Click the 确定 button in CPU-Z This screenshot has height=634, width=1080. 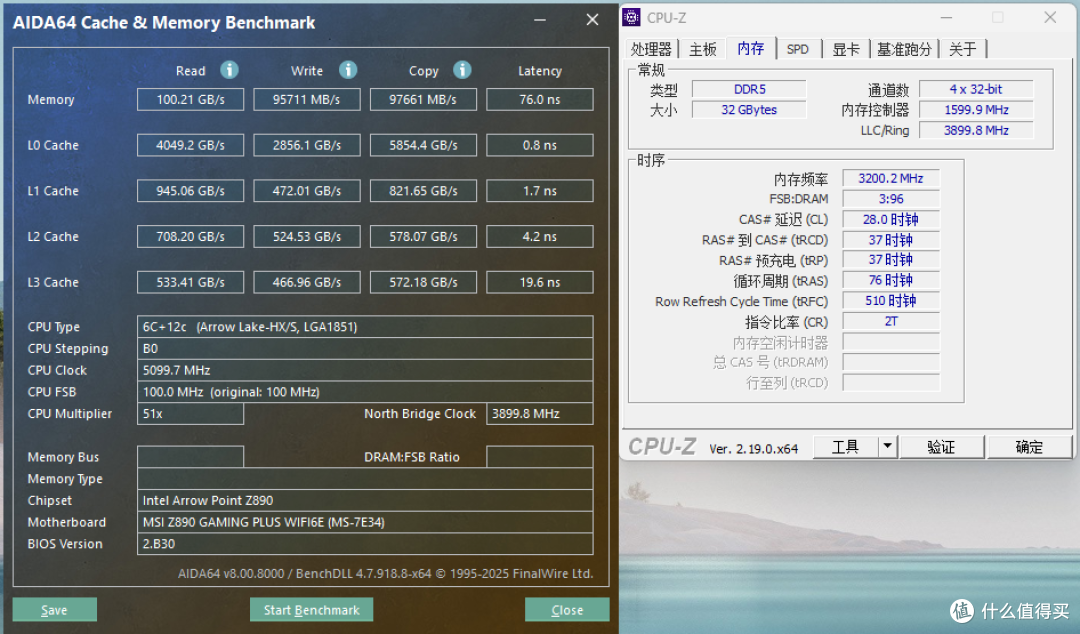[x=1030, y=447]
